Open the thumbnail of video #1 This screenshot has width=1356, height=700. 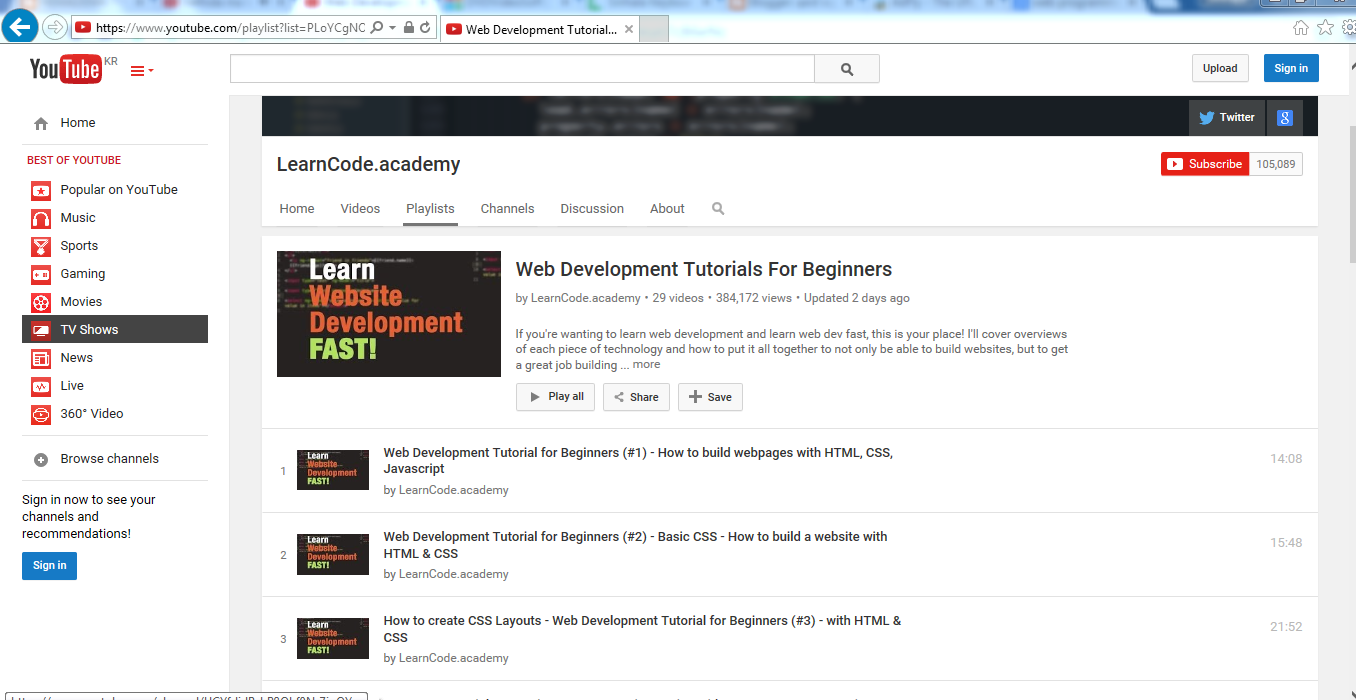pos(333,470)
